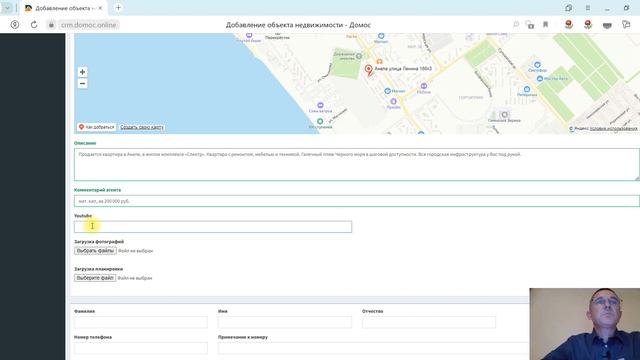Click the crm.domoc.online address field
This screenshot has height=360, width=640.
tap(89, 25)
